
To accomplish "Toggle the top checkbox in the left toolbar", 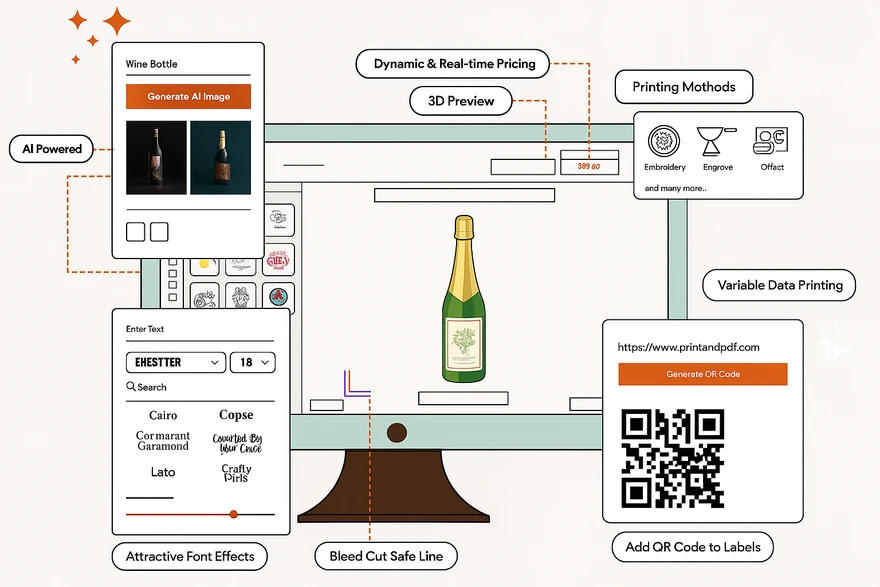I will coord(172,262).
